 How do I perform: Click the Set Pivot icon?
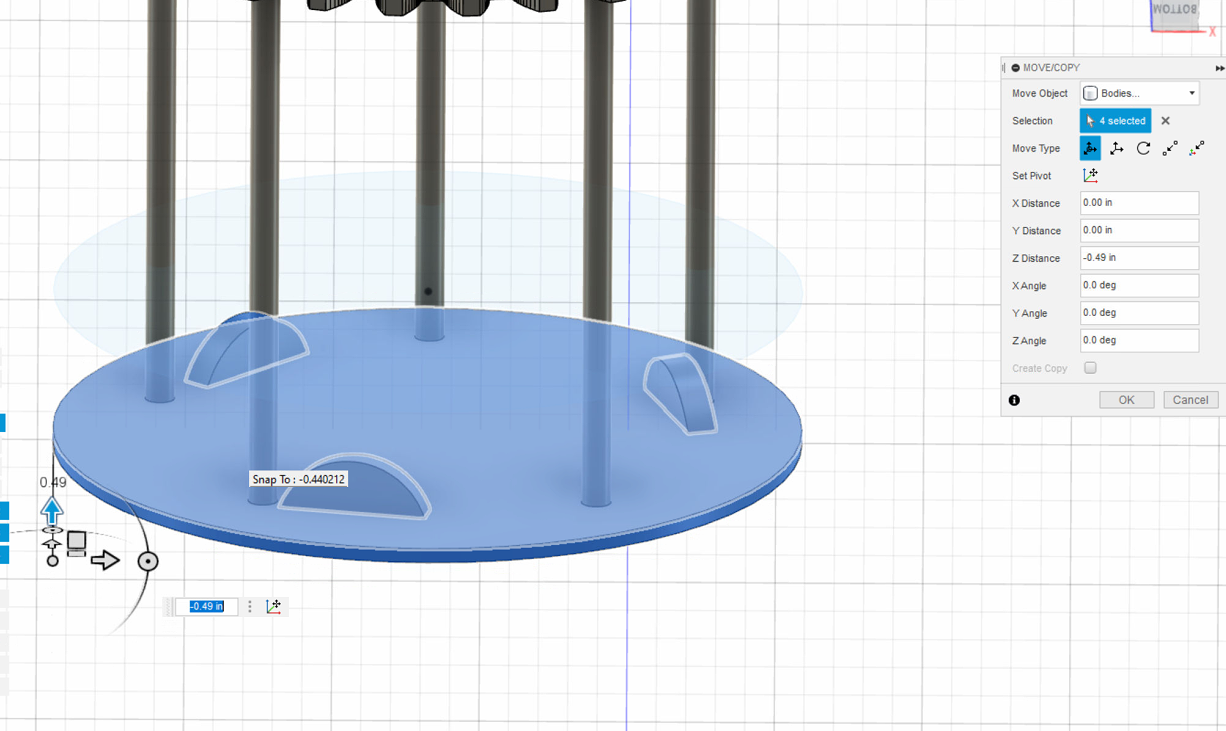click(1091, 175)
